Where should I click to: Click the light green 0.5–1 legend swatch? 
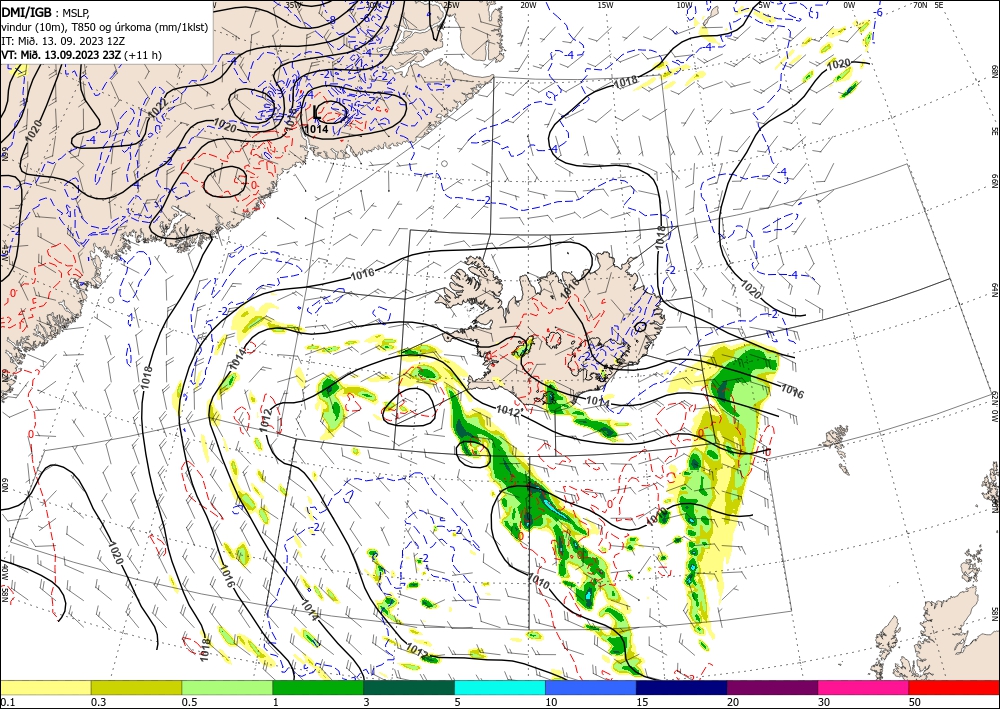[x=227, y=687]
